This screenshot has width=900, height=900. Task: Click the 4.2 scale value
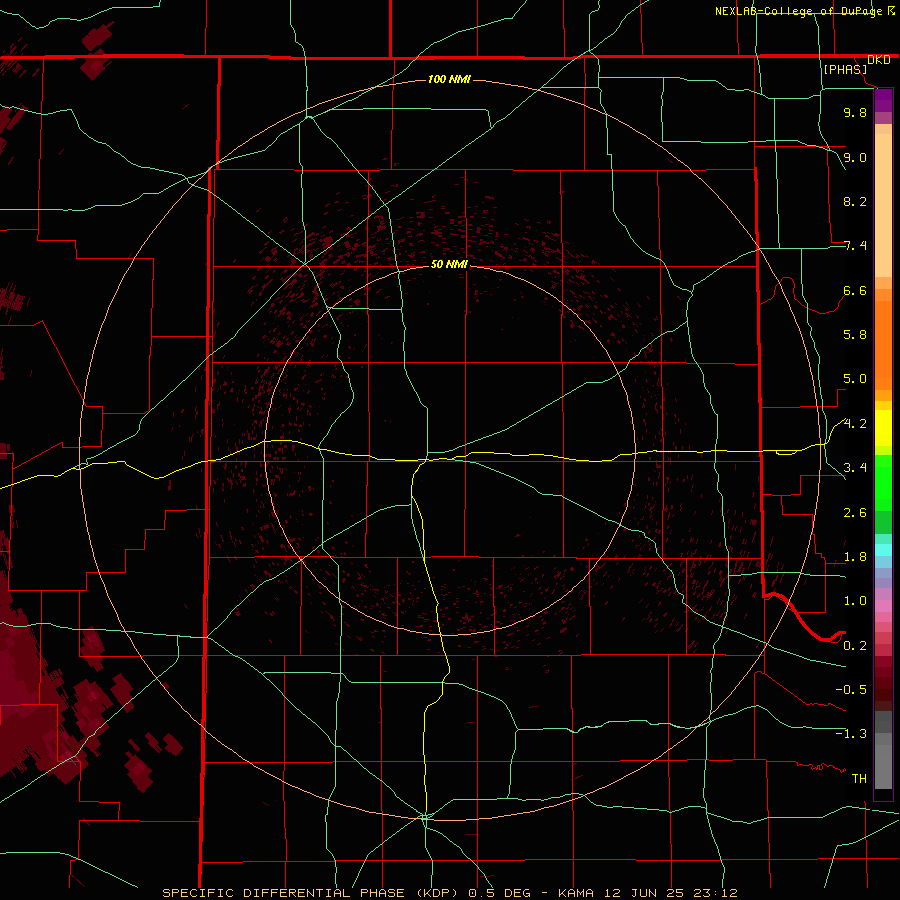[855, 424]
